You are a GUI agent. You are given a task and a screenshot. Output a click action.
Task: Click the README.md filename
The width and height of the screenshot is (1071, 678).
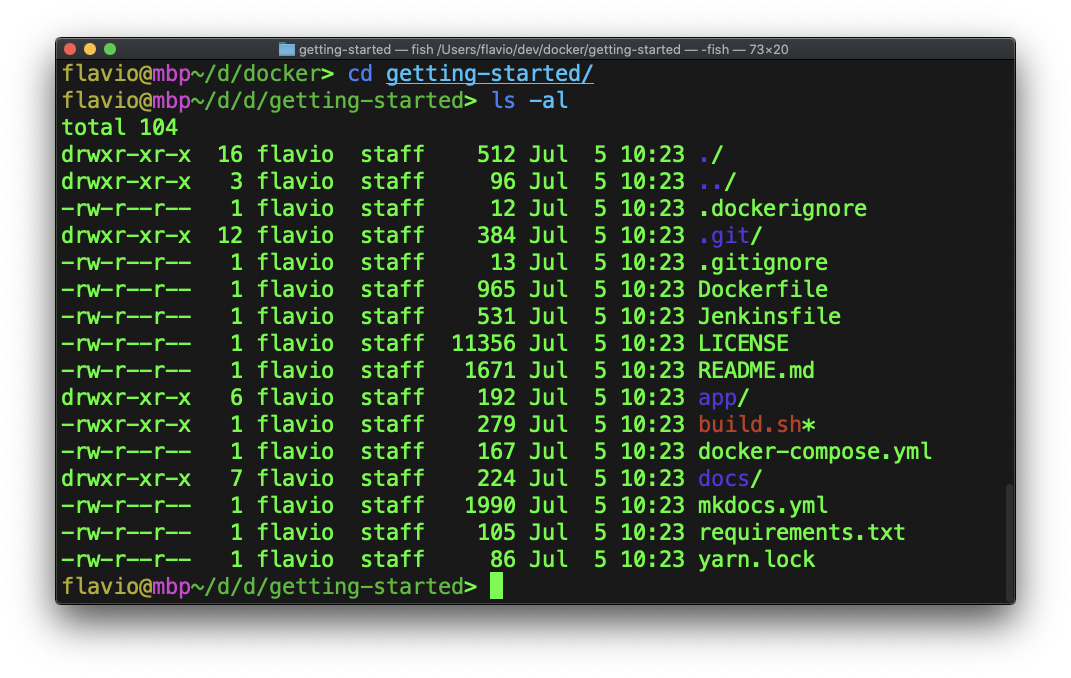pyautogui.click(x=755, y=371)
